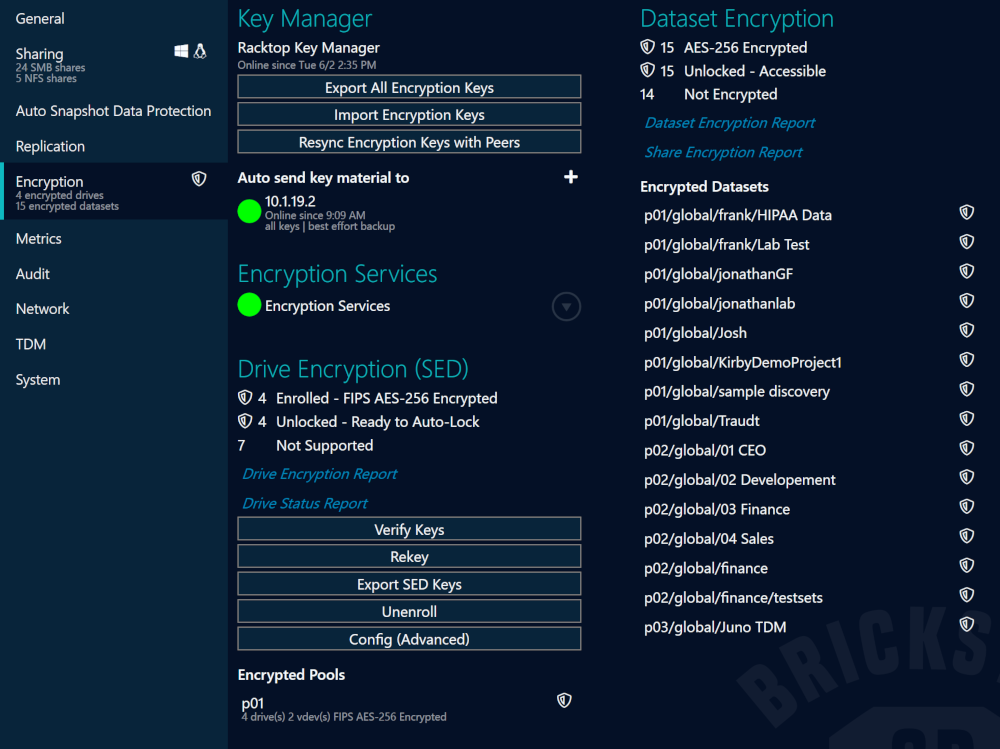1000x749 pixels.
Task: Click the Windows SMB sharing icon
Action: pos(181,53)
